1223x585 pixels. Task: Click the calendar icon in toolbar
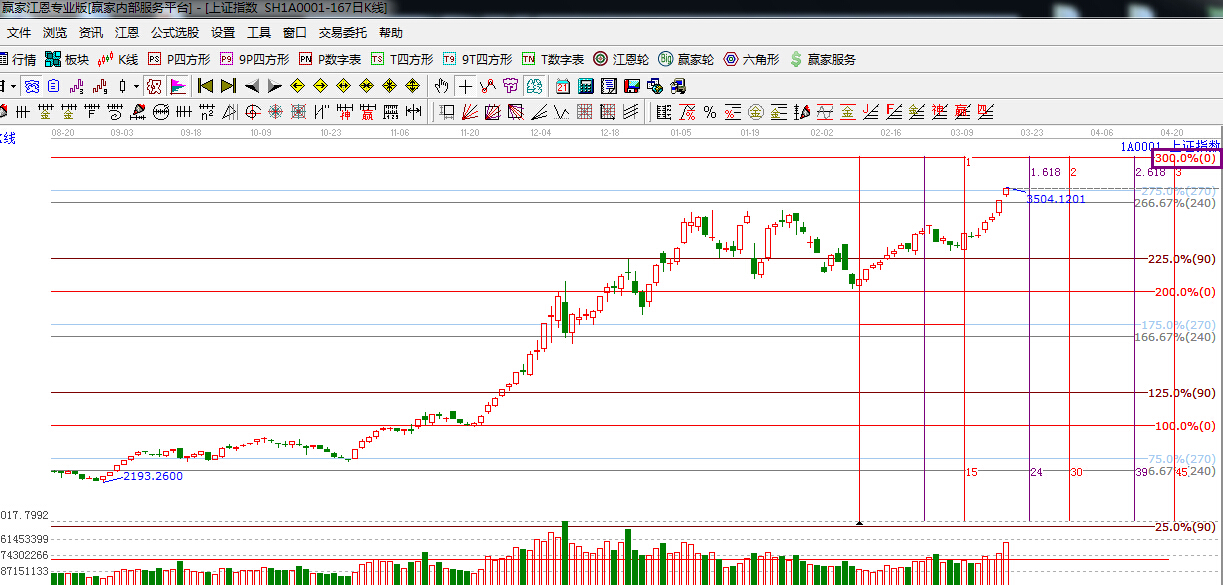click(x=563, y=86)
